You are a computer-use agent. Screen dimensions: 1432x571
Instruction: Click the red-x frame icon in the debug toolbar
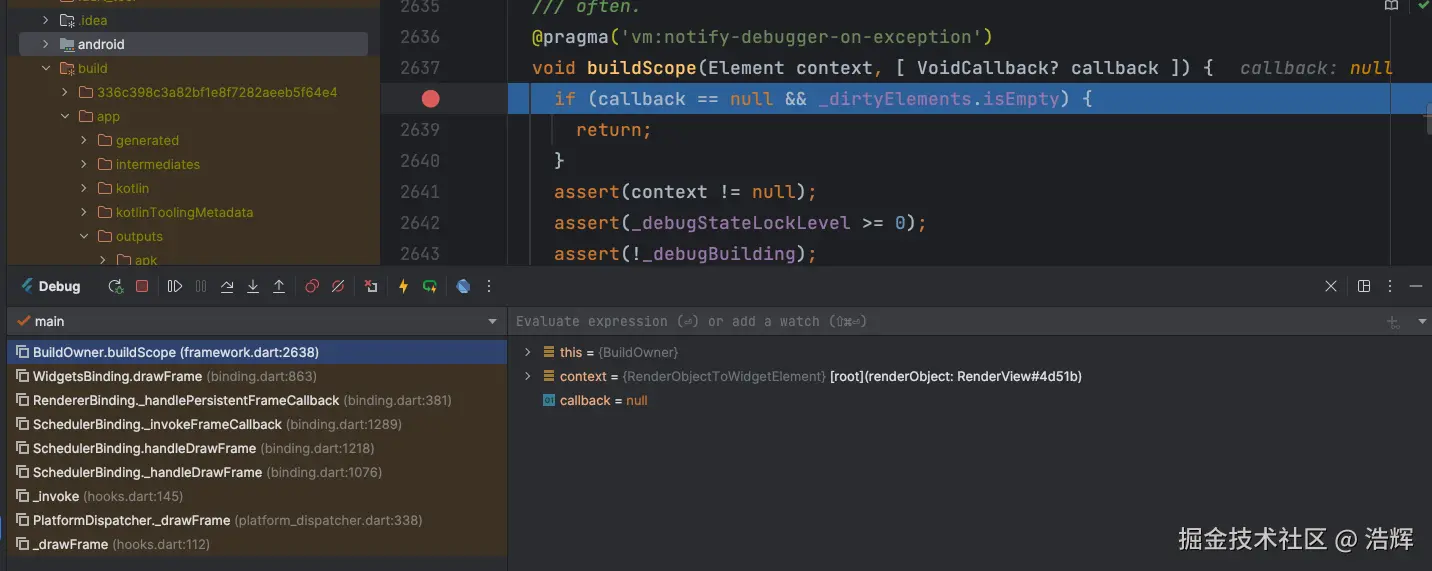371,286
